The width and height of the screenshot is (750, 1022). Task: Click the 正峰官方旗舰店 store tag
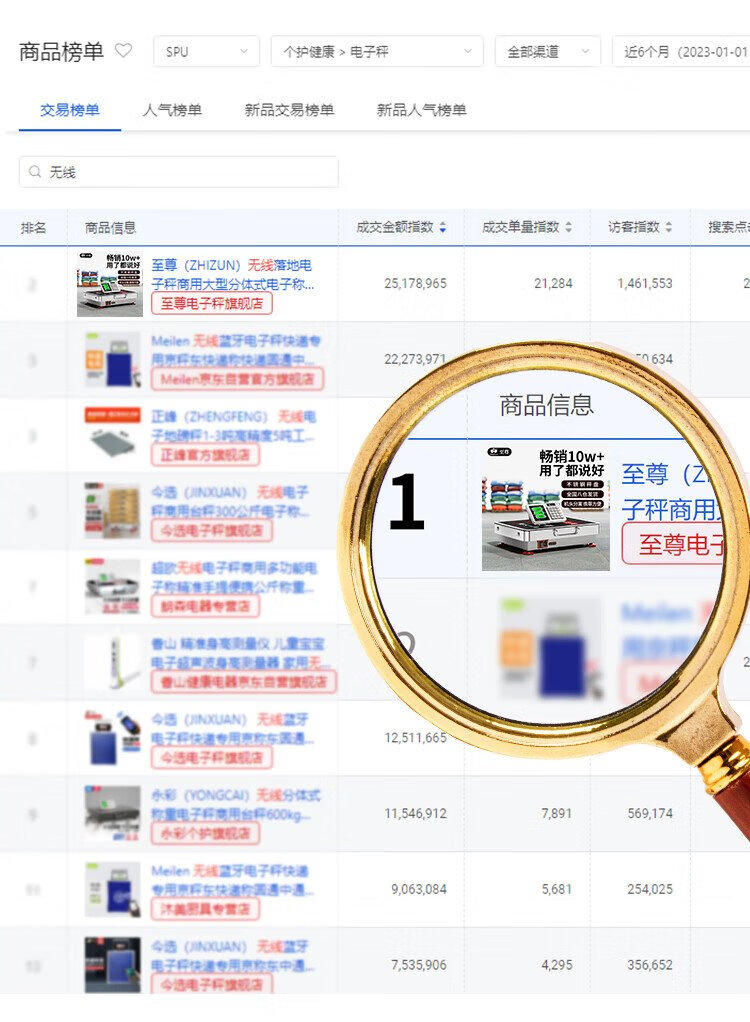(x=204, y=455)
